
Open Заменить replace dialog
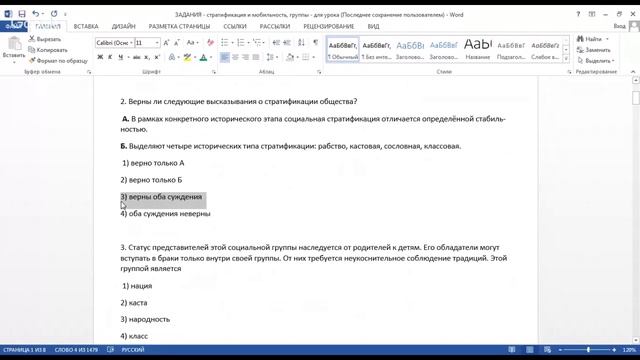click(594, 50)
